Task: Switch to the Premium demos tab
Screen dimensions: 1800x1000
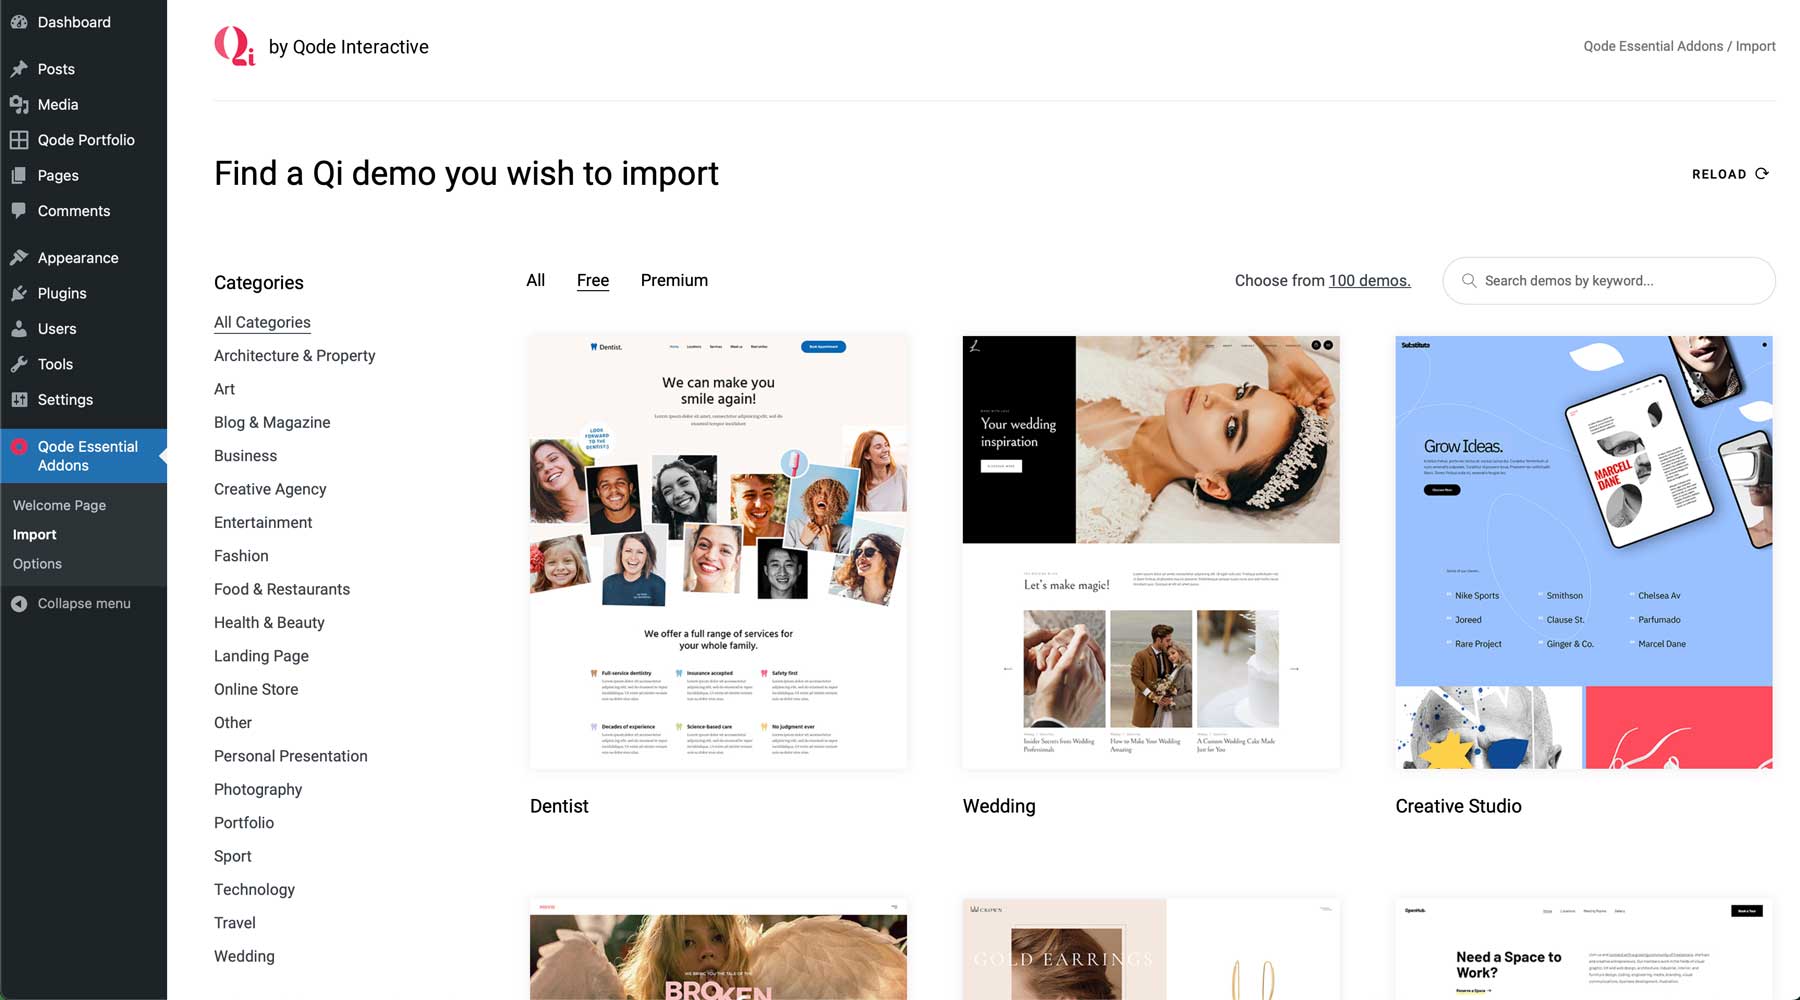Action: 674,281
